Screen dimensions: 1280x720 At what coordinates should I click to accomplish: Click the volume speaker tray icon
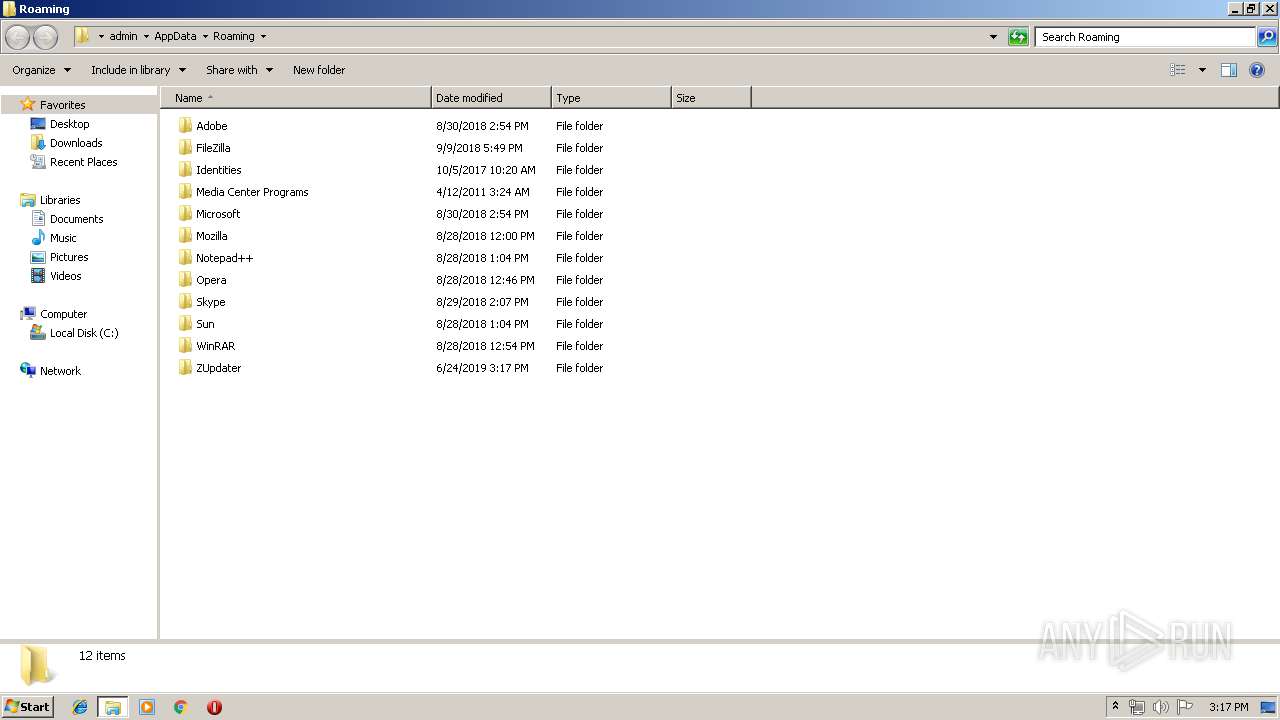[x=1161, y=707]
